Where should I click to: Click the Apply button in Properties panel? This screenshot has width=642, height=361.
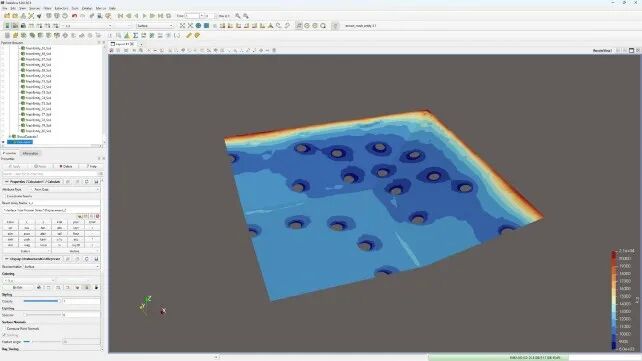tap(14, 167)
